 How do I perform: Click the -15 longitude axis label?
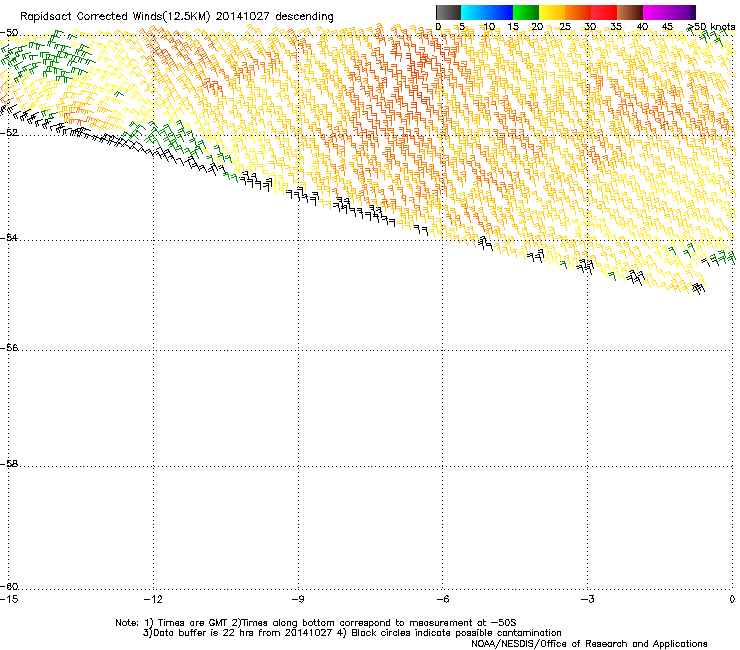click(x=9, y=599)
